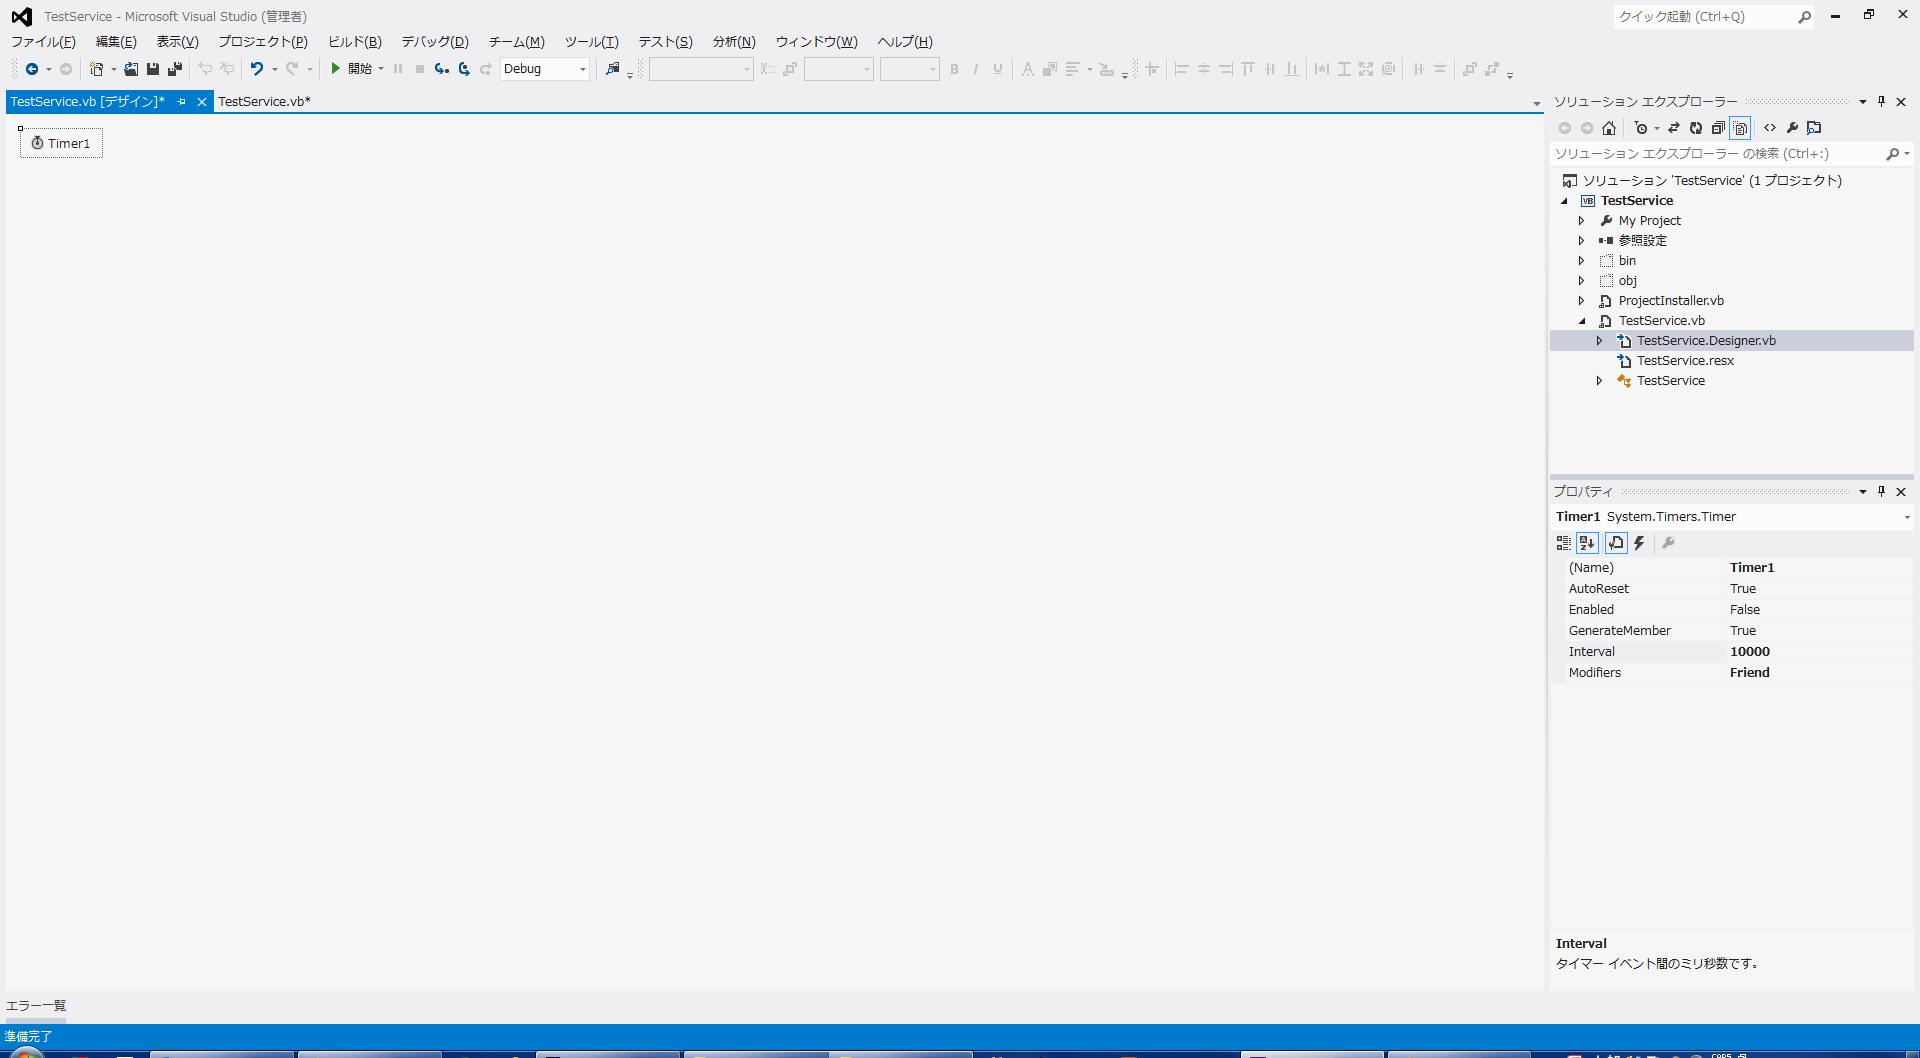Select the Timer1 component on designer
Screen dimensions: 1920x1058
pyautogui.click(x=61, y=143)
